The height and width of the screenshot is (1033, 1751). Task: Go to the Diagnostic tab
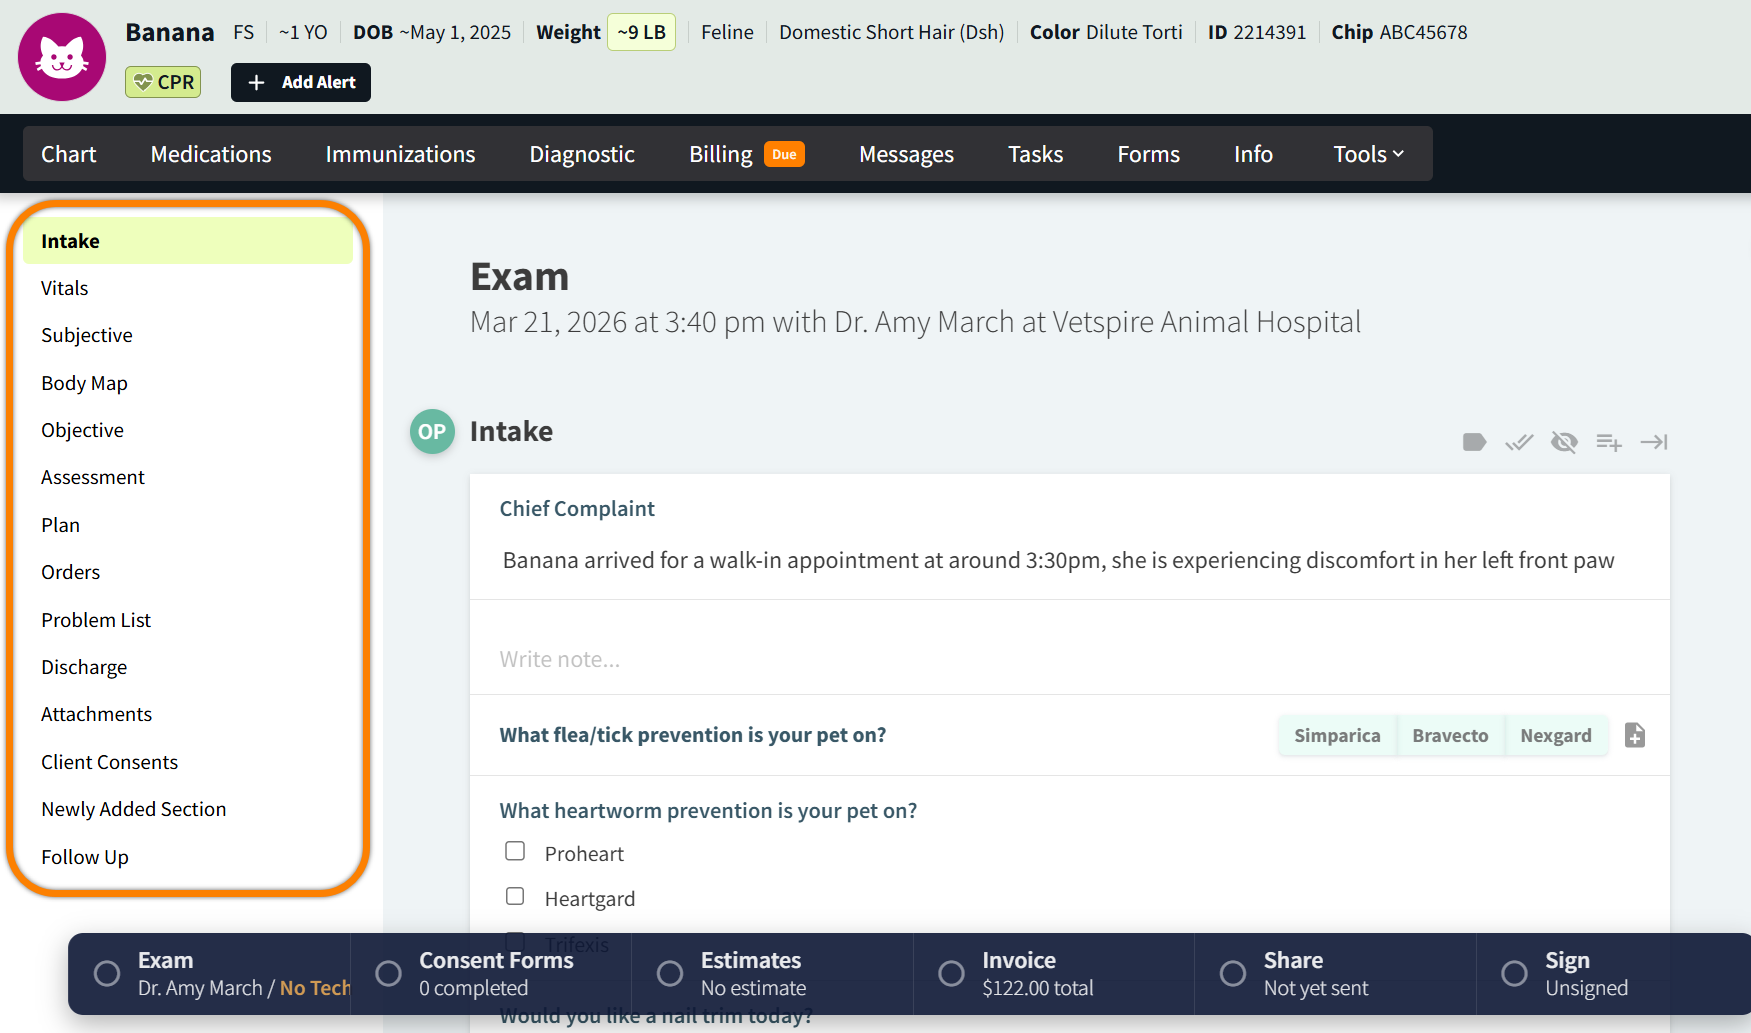pos(582,154)
